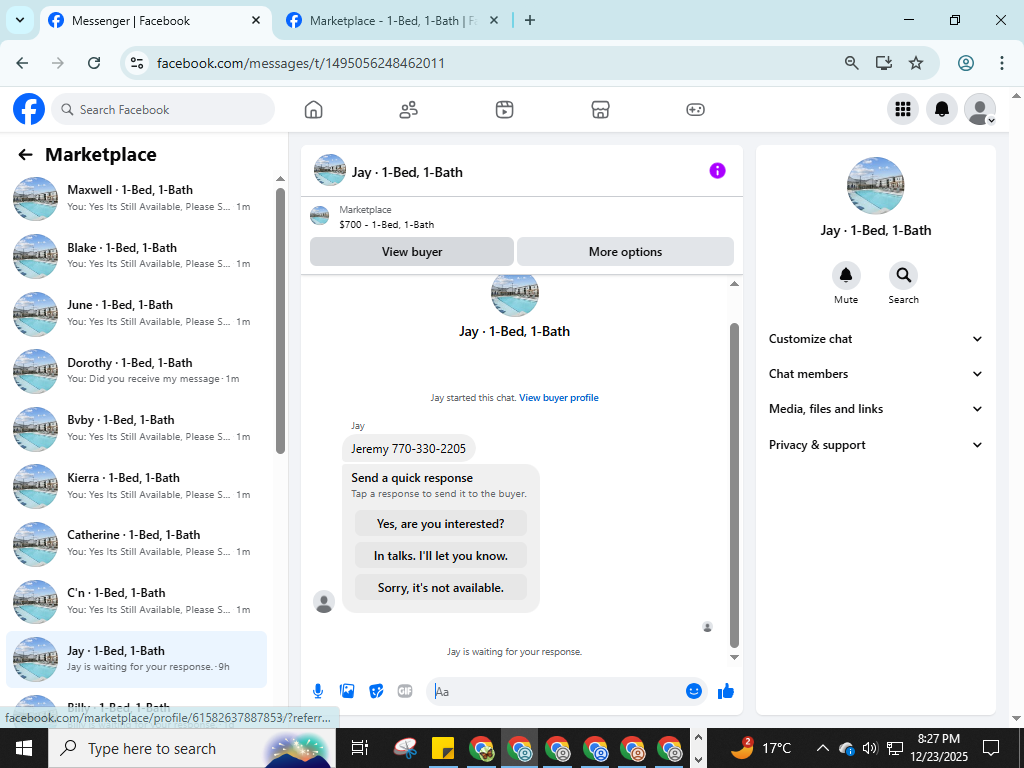Open Task View on the taskbar
The height and width of the screenshot is (768, 1024).
[x=359, y=748]
